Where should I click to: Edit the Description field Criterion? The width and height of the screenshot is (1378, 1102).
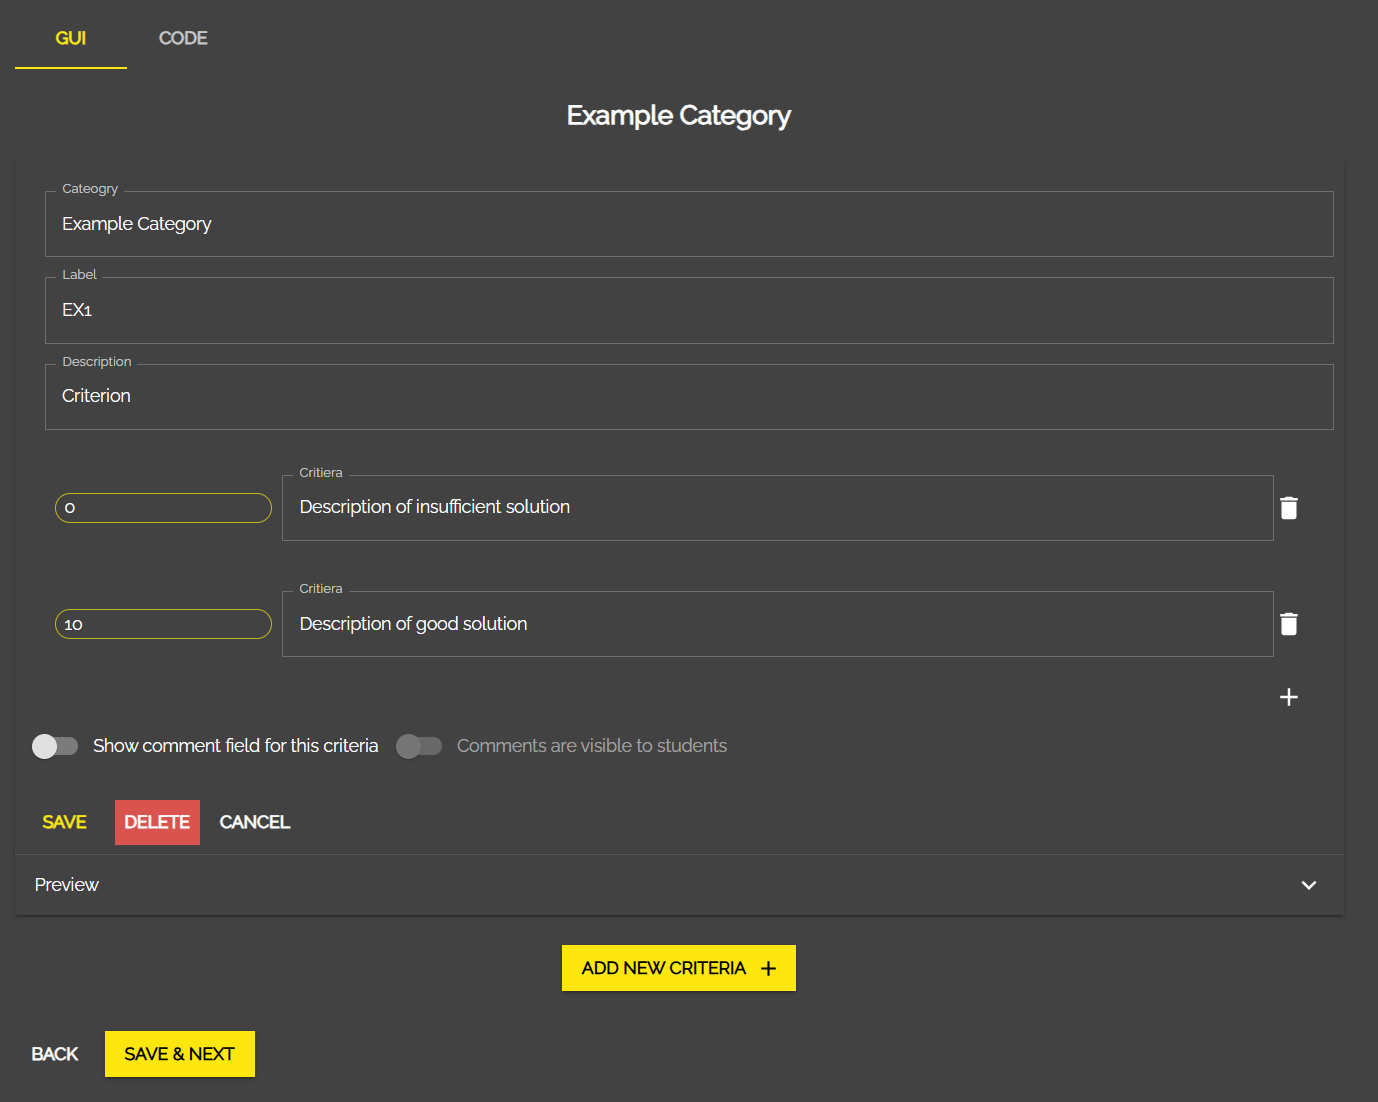(689, 397)
